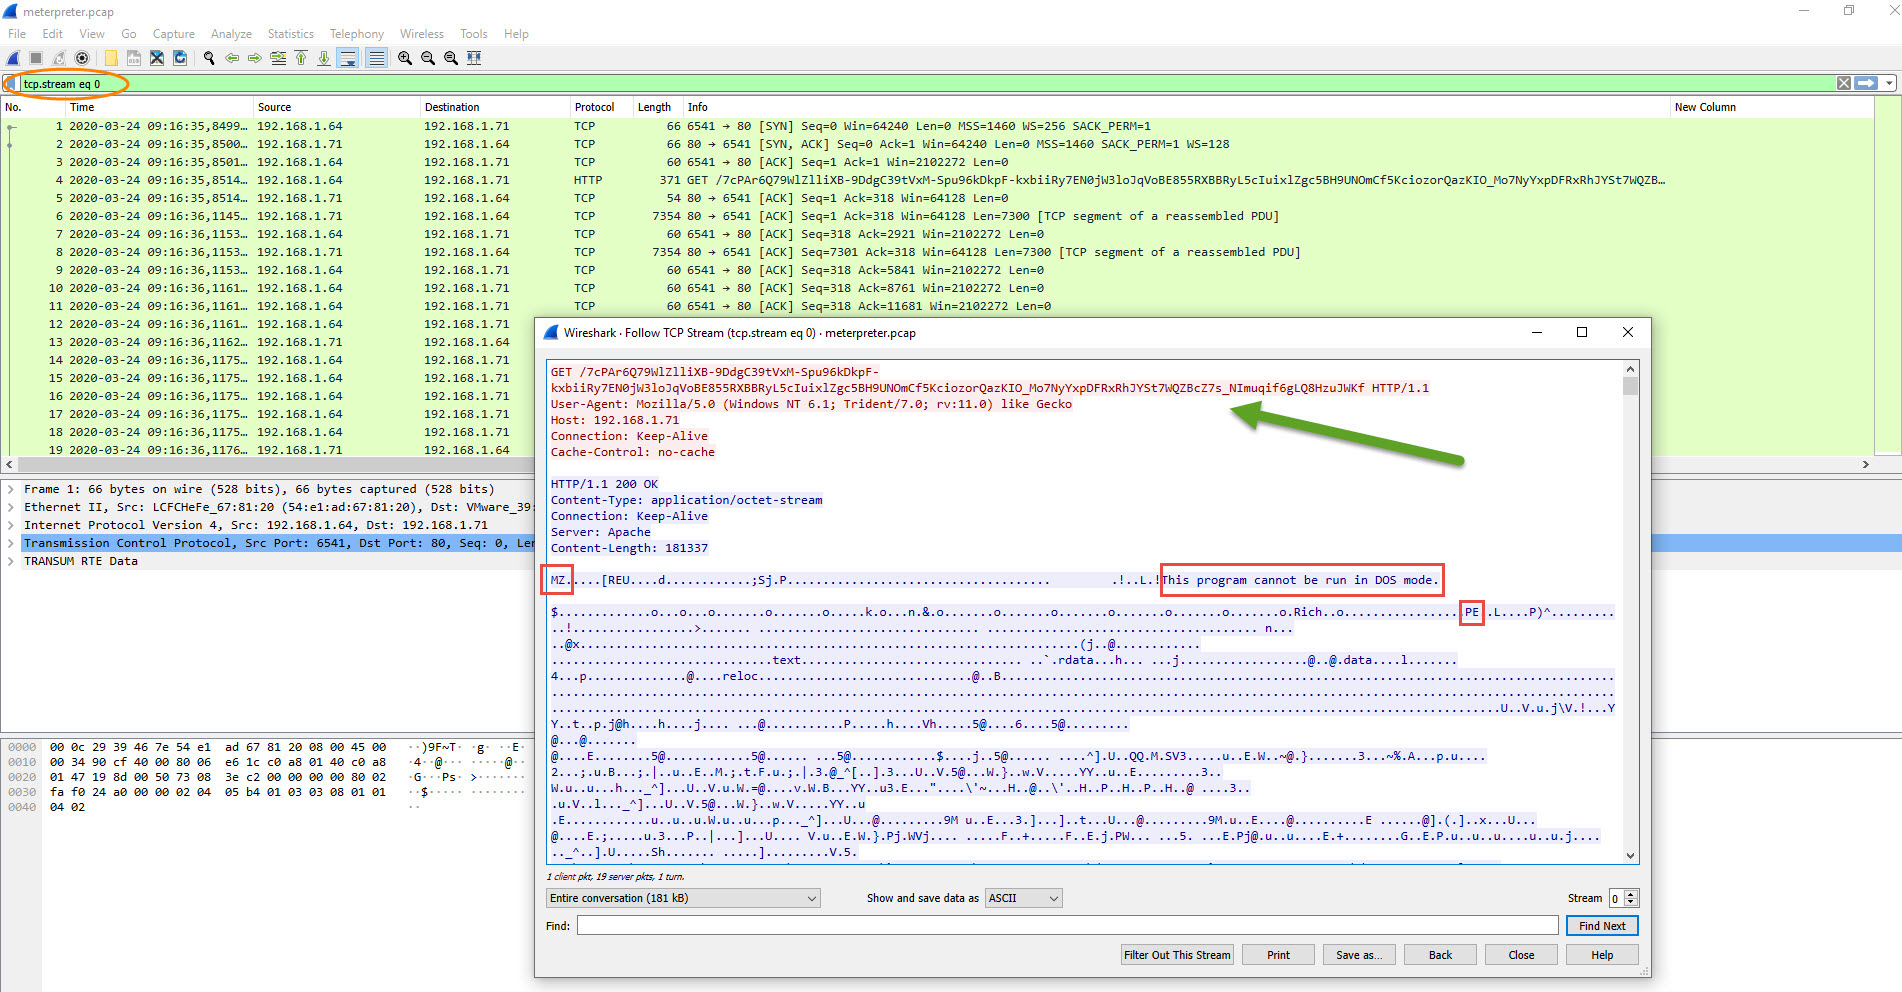1902x992 pixels.
Task: Reload the capture file icon
Action: 180,58
